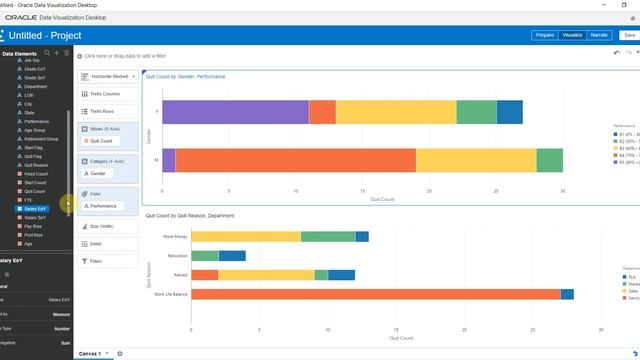Switch to the Prepare tab
Image resolution: width=640 pixels, height=360 pixels.
544,36
